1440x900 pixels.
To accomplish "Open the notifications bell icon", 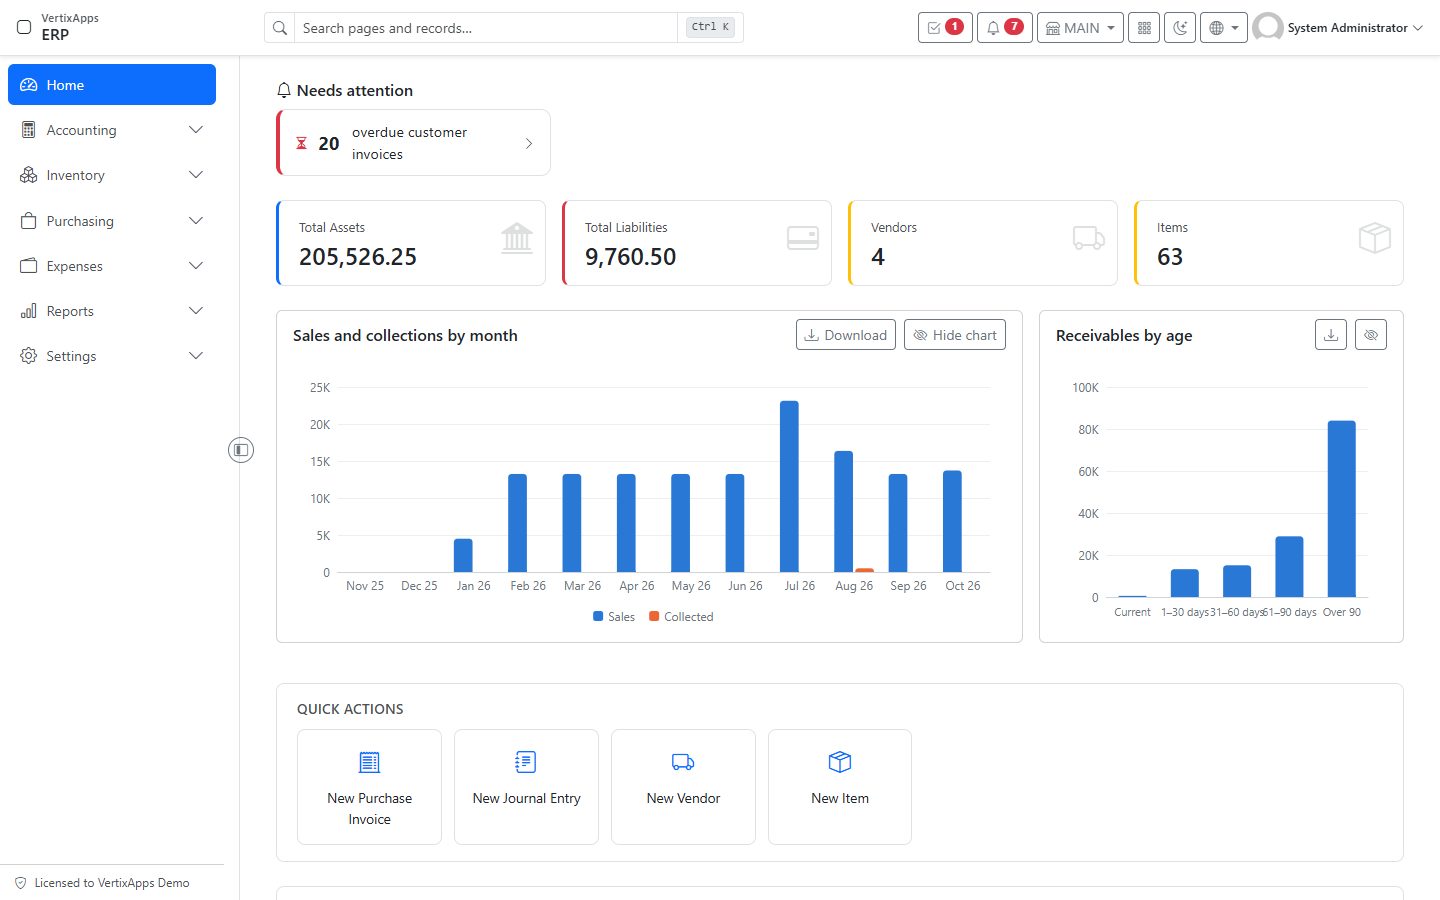I will 1004,28.
